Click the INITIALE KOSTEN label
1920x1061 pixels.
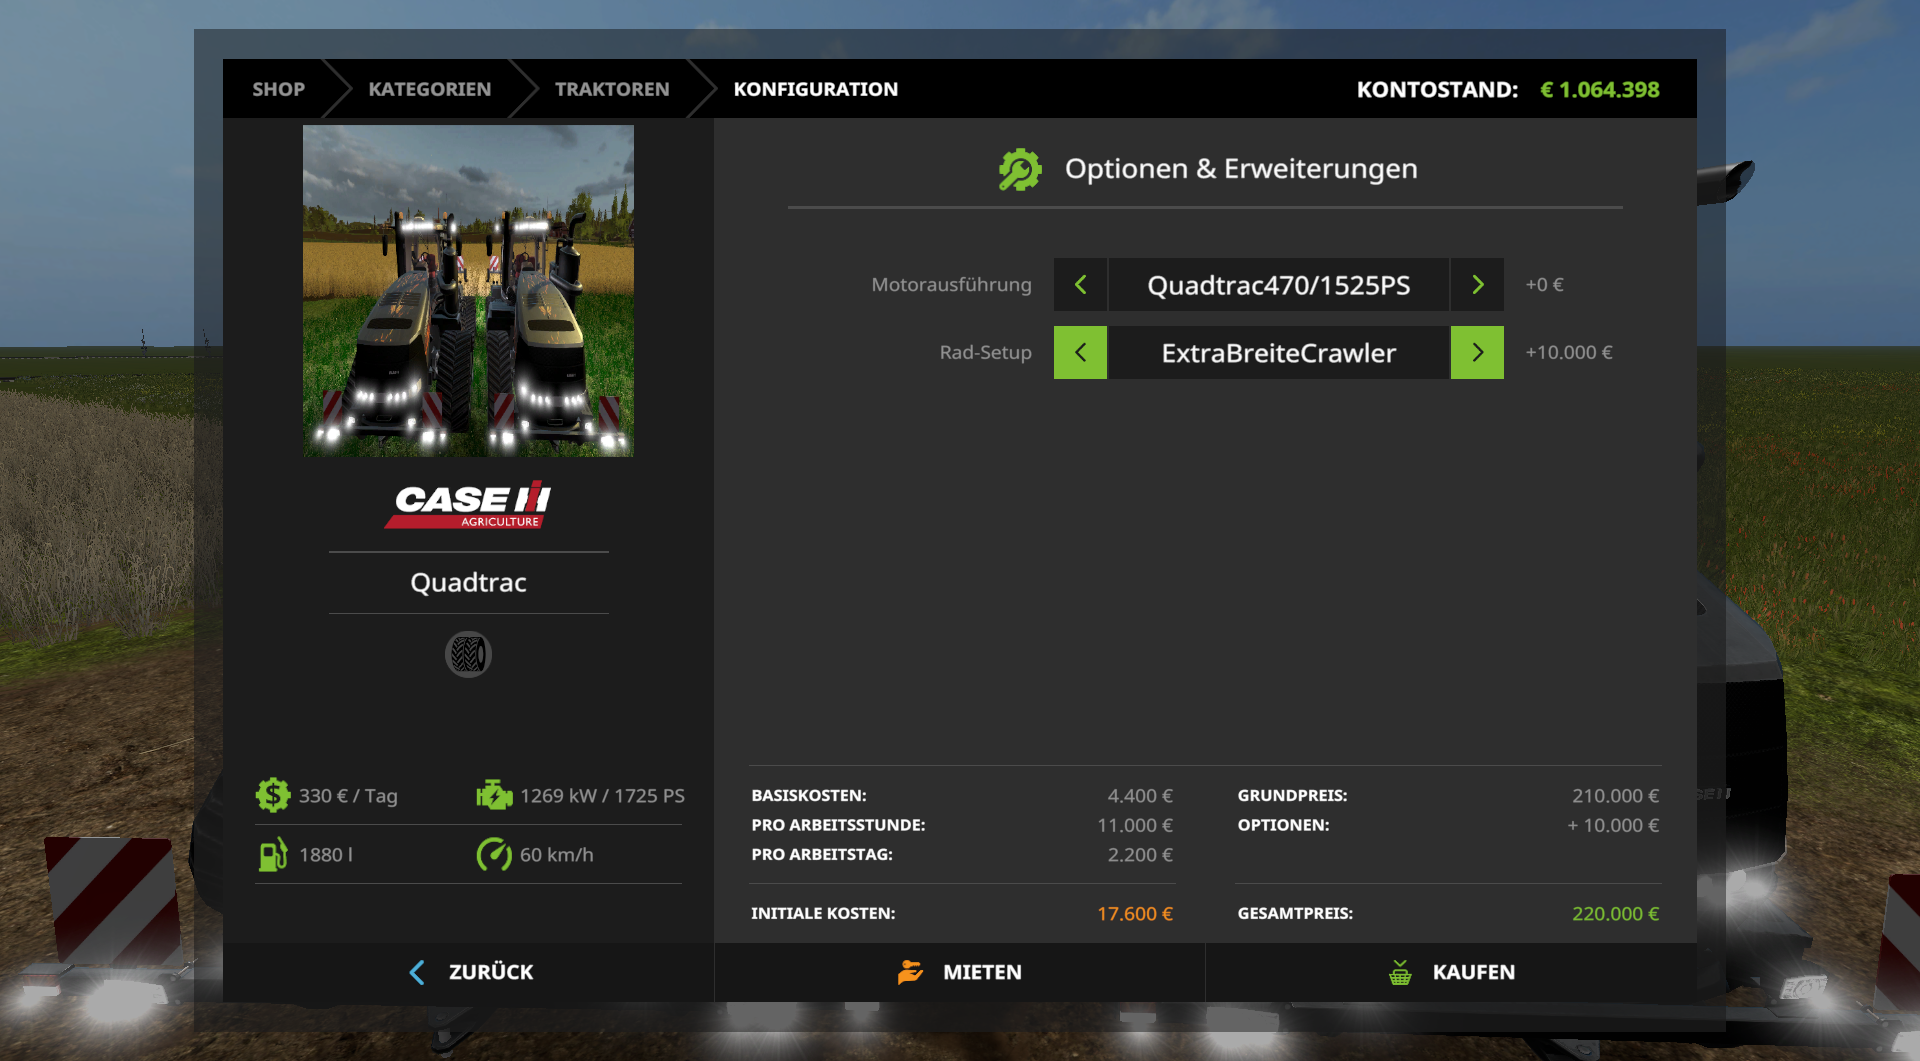823,914
